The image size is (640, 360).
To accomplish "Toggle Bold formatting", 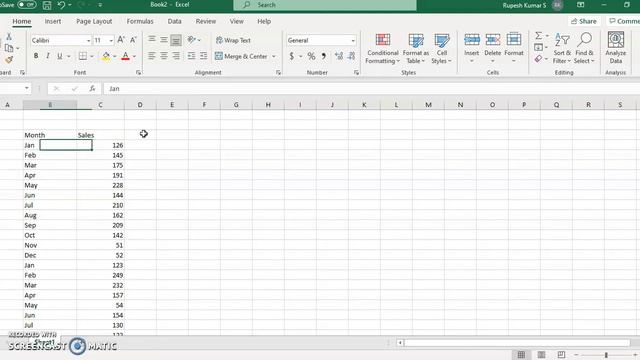I will click(x=36, y=56).
